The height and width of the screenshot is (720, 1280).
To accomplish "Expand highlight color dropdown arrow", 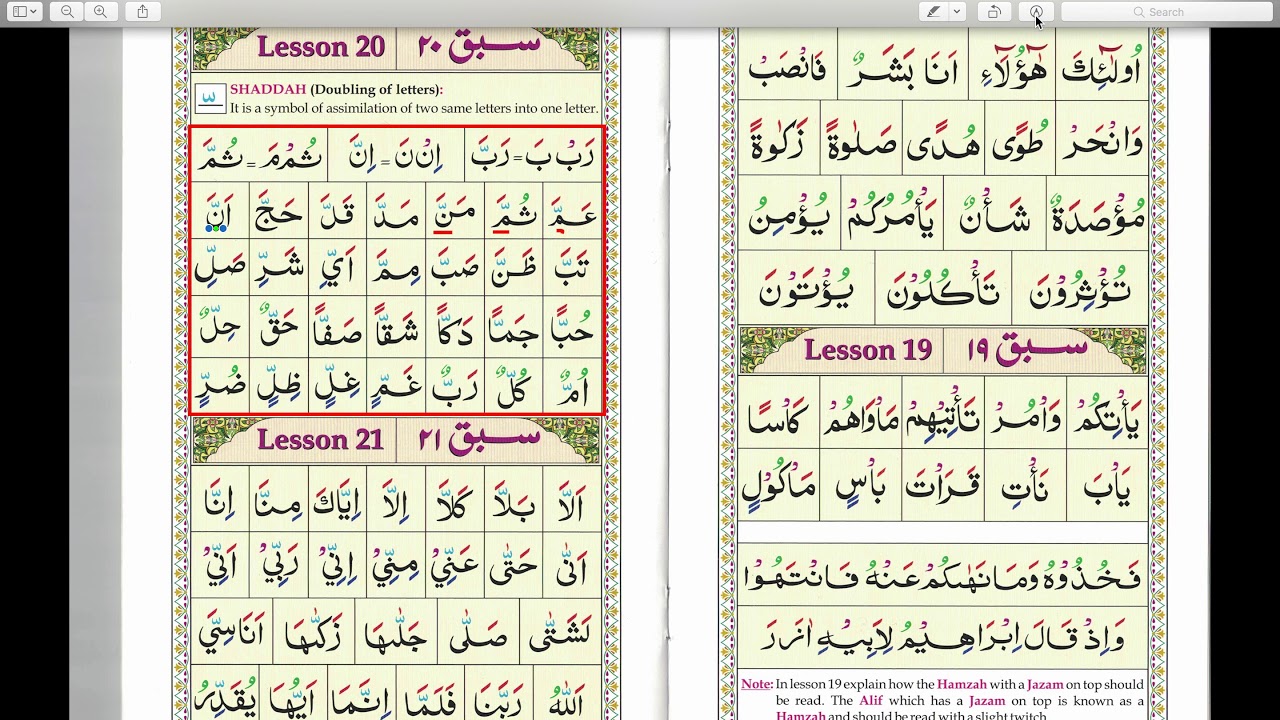I will coord(957,12).
